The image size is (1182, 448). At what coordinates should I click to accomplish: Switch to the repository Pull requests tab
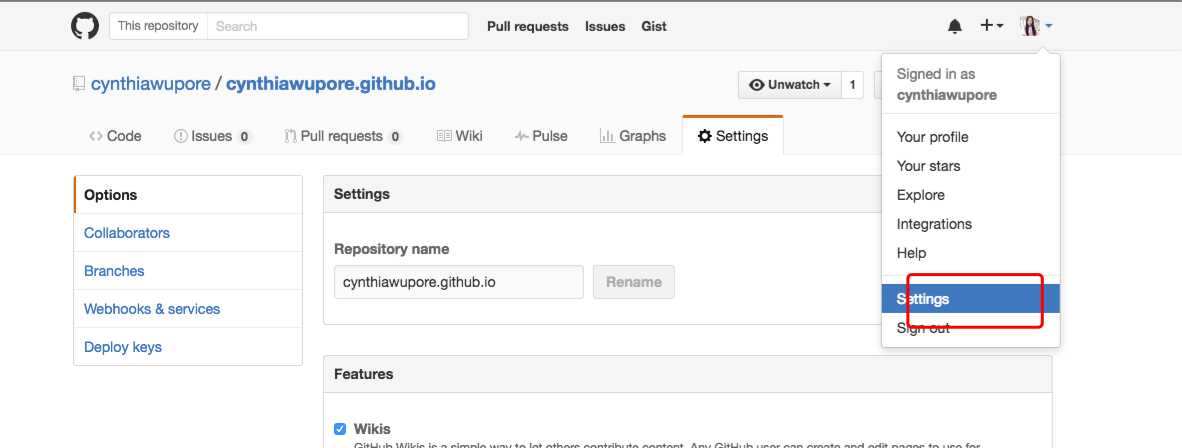[343, 137]
